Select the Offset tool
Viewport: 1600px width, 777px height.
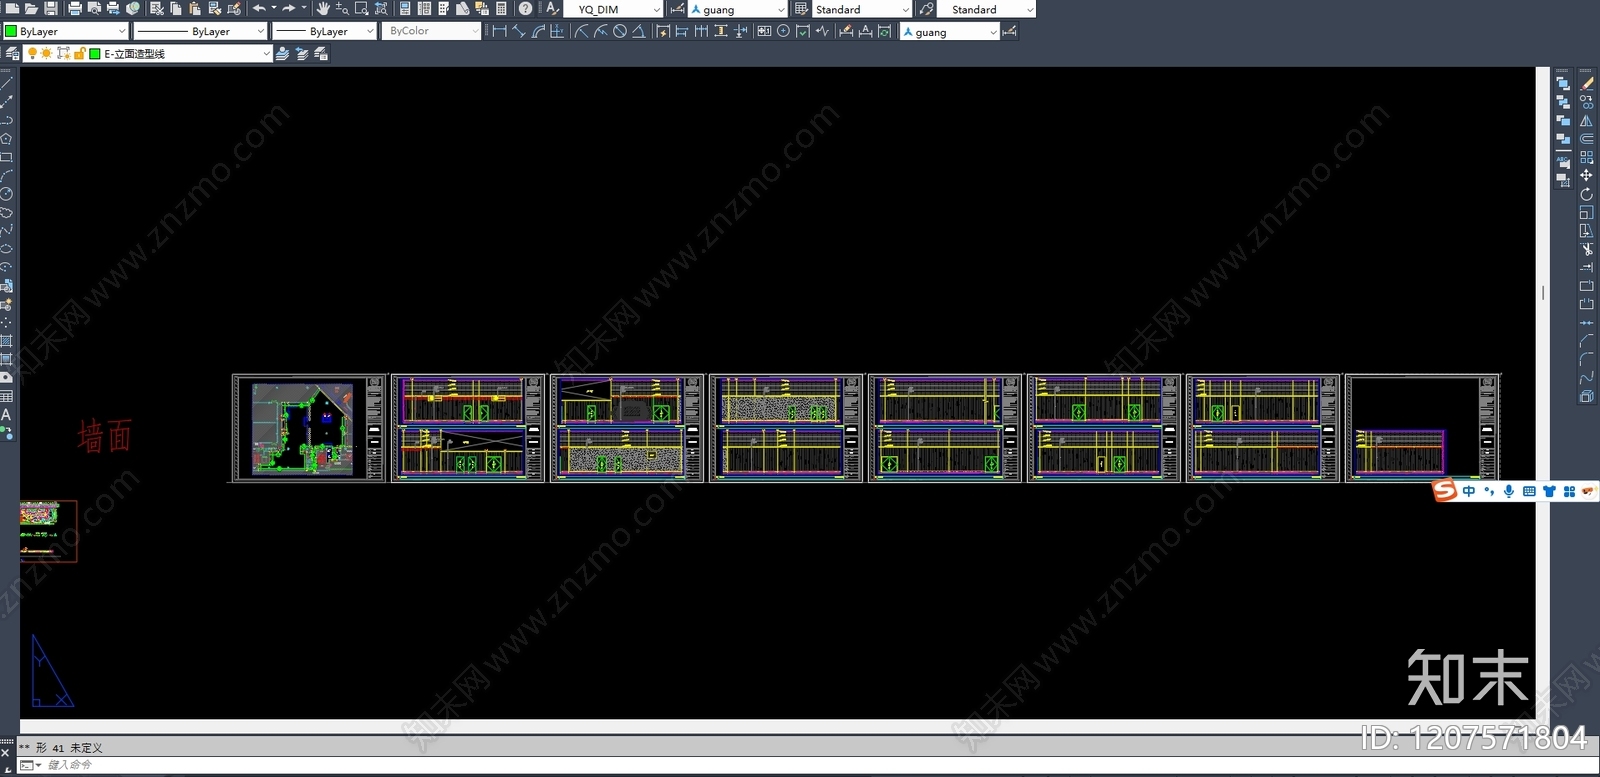tap(1587, 138)
